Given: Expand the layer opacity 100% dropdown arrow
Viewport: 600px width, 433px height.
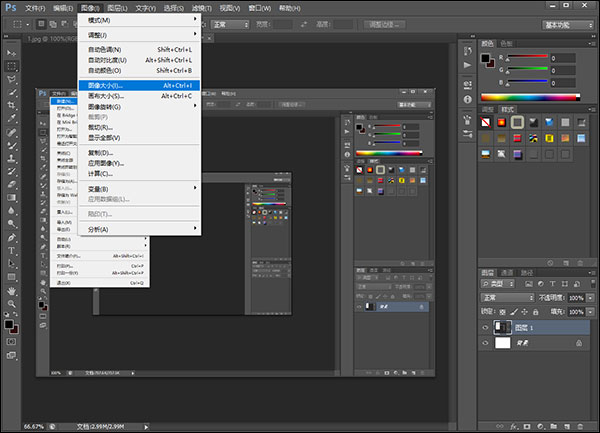Looking at the screenshot, I should click(589, 298).
